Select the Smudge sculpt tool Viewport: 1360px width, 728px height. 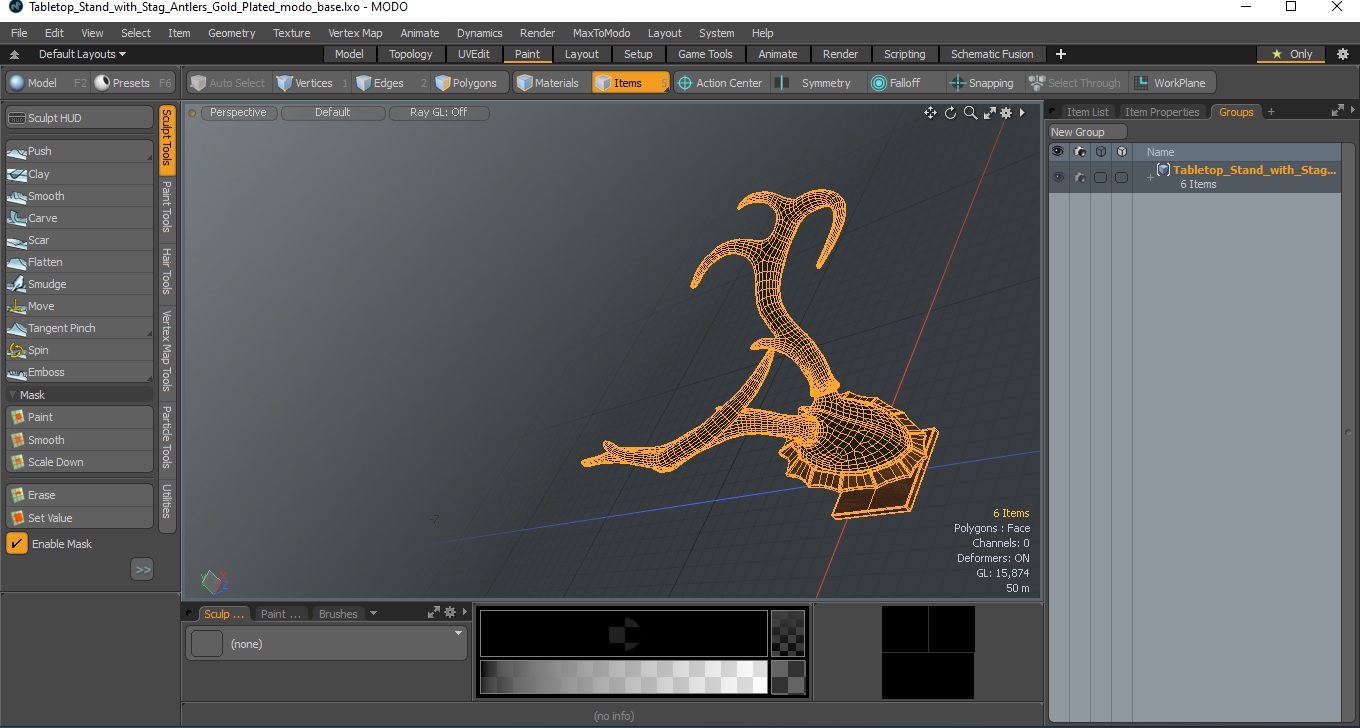[79, 284]
